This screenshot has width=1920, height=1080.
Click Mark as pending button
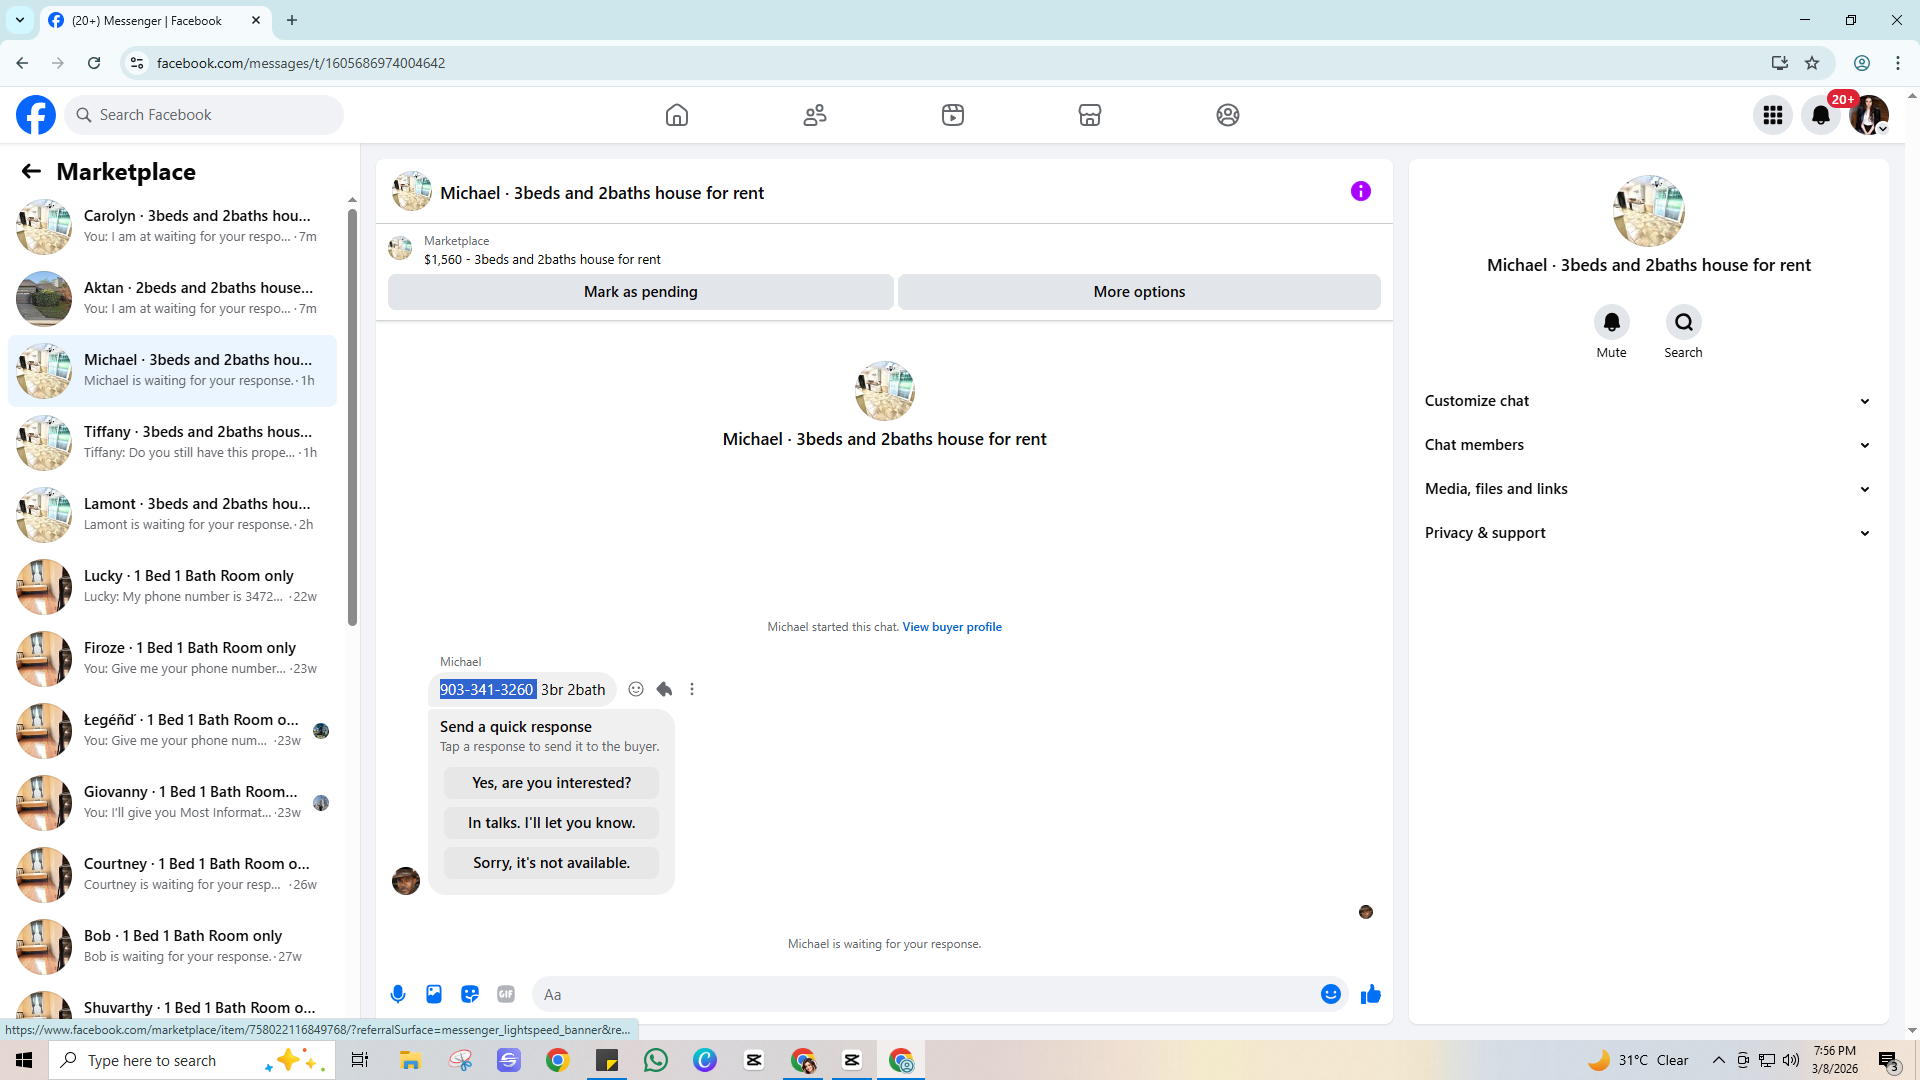pos(640,292)
